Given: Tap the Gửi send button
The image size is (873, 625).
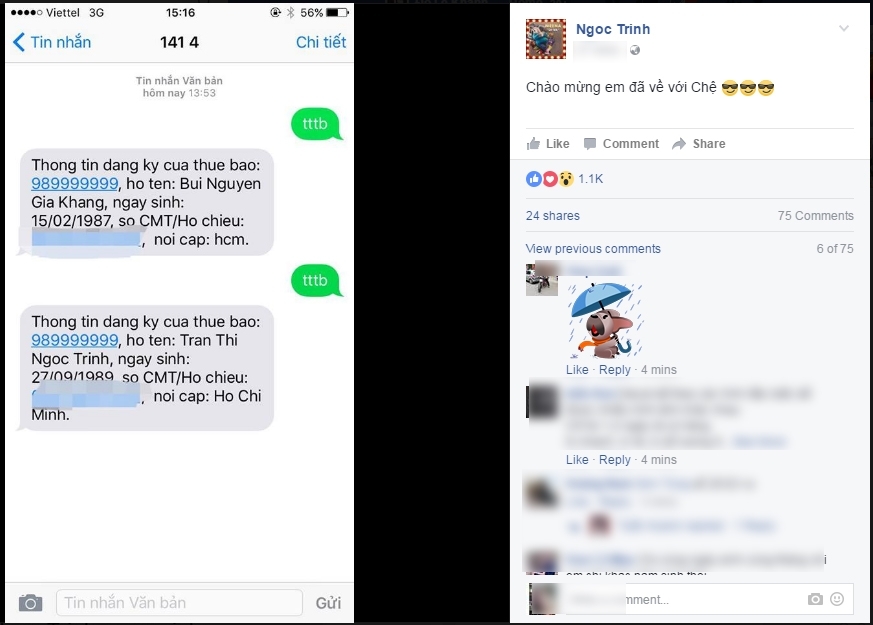Looking at the screenshot, I should (x=328, y=603).
